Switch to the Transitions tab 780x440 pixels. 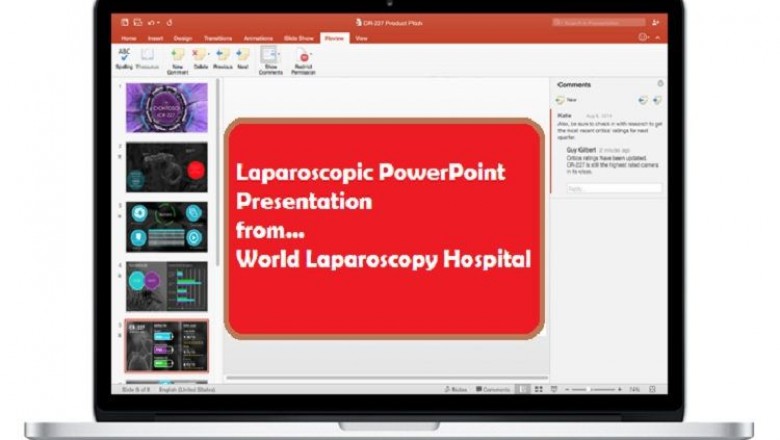[218, 38]
